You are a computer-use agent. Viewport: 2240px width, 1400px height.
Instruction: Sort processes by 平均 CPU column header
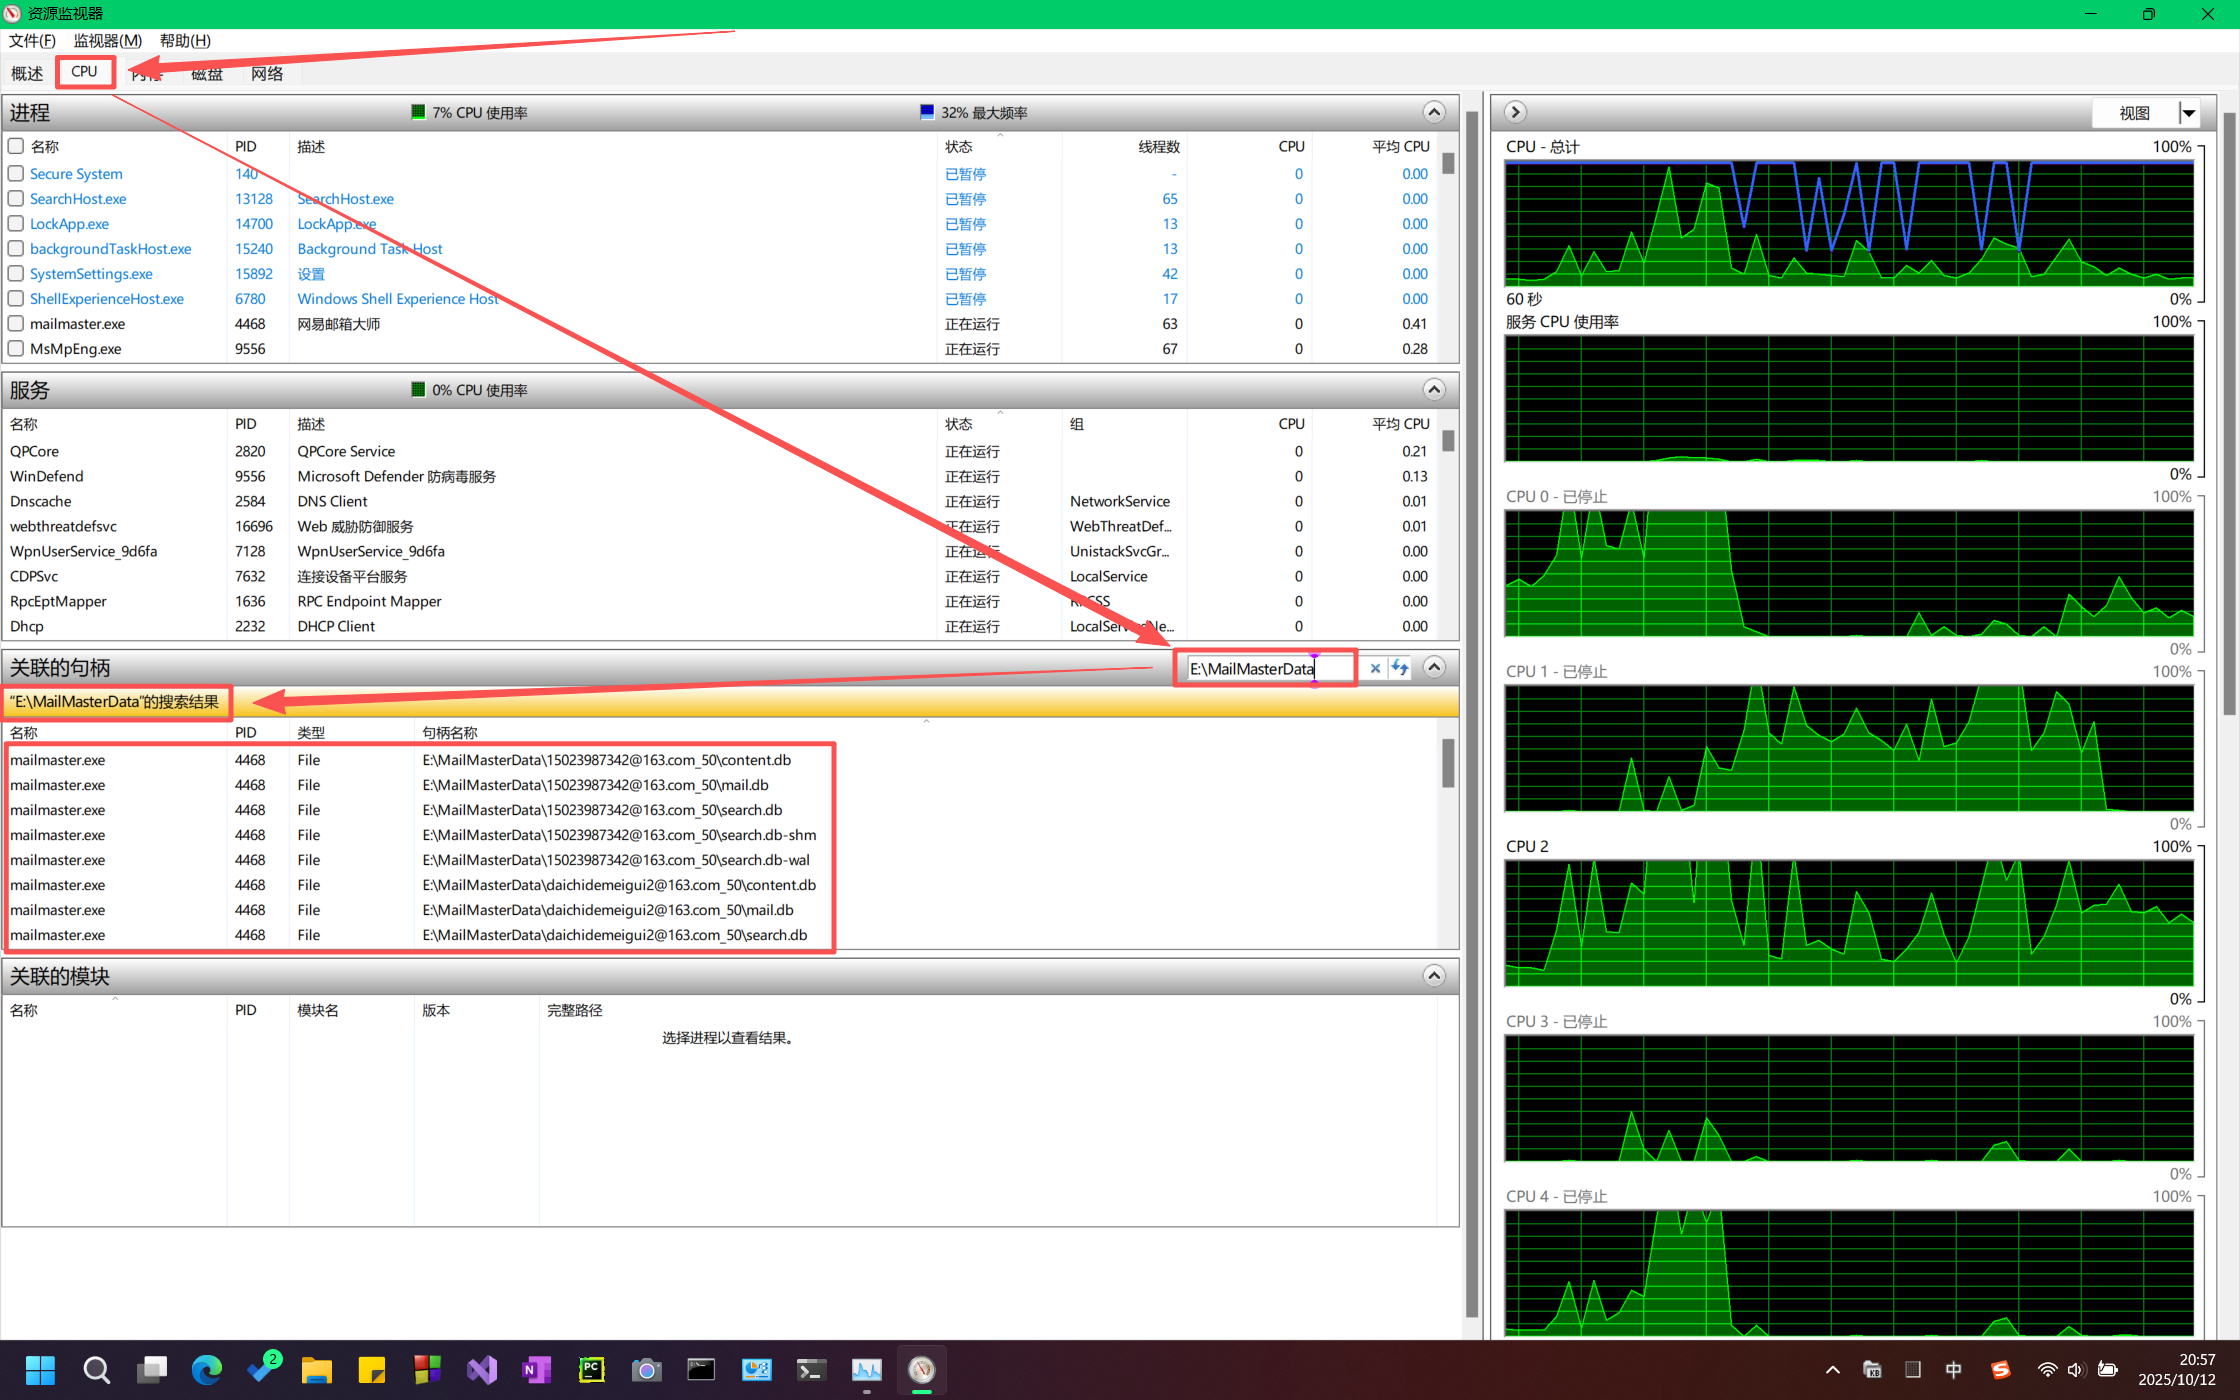(x=1400, y=146)
